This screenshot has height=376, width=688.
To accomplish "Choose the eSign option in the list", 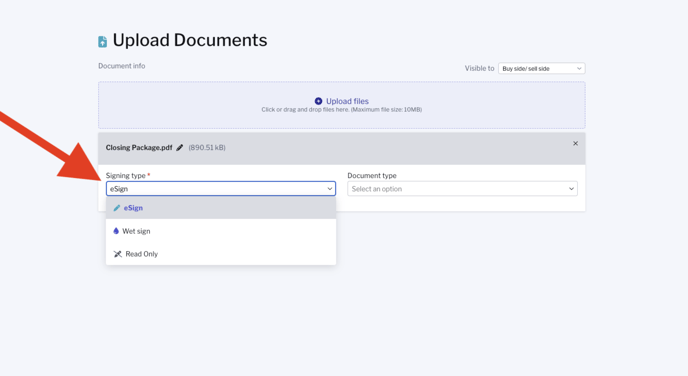I will (221, 208).
